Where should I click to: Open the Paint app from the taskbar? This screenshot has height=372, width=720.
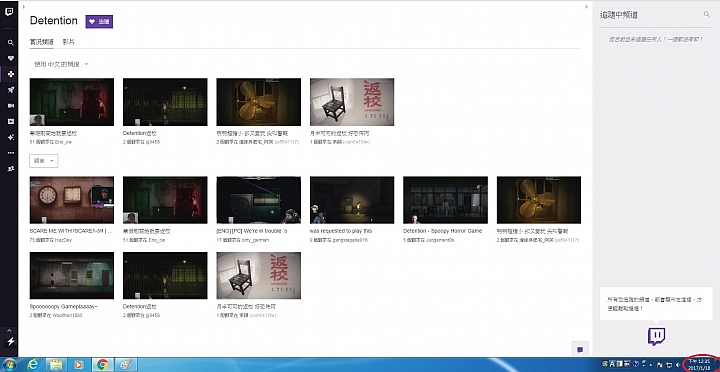click(x=125, y=365)
